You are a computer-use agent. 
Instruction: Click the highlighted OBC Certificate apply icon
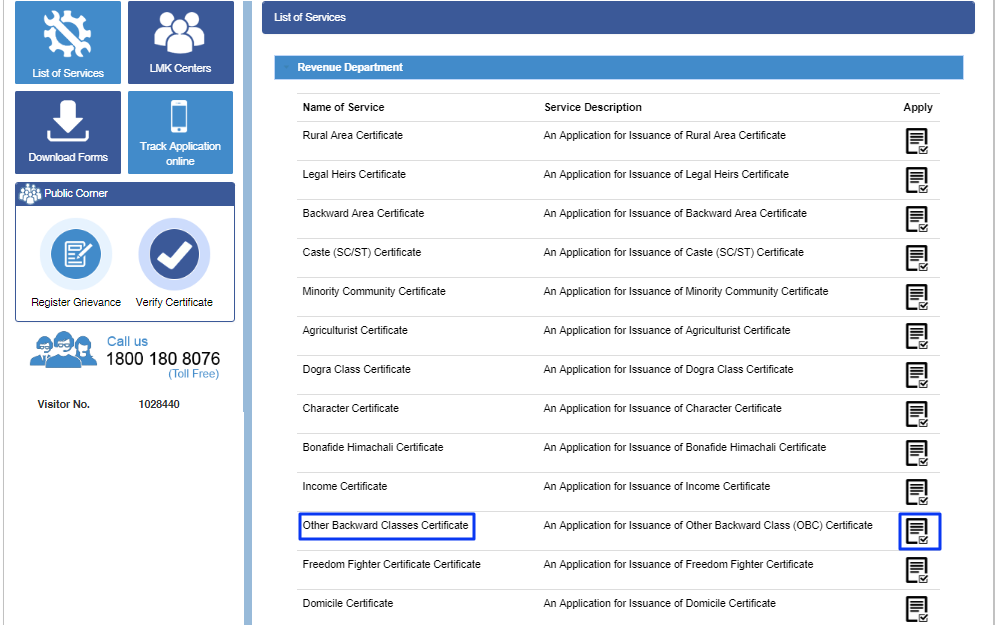point(917,531)
